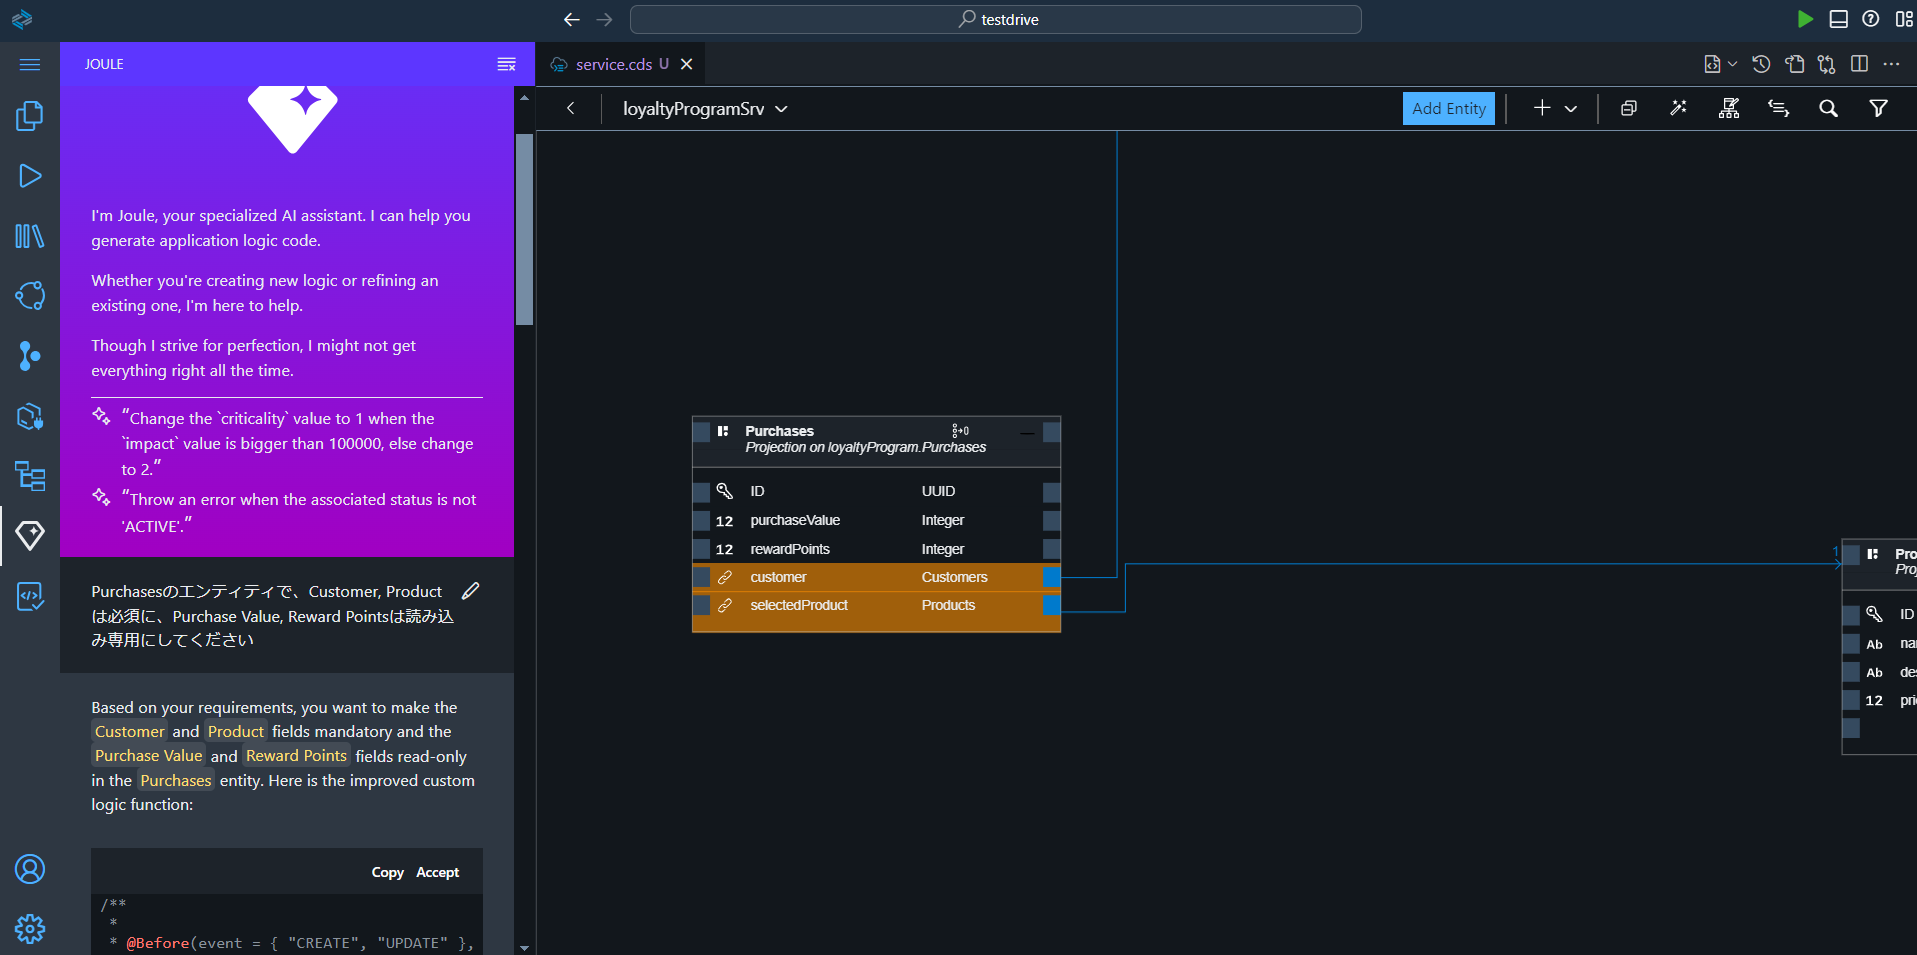Click the auto layout arrows icon
The image size is (1917, 955).
coord(1779,108)
